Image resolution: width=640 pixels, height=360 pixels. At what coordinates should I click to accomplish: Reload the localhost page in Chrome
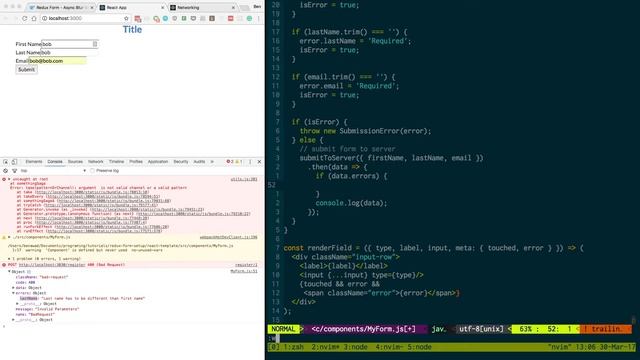point(24,18)
